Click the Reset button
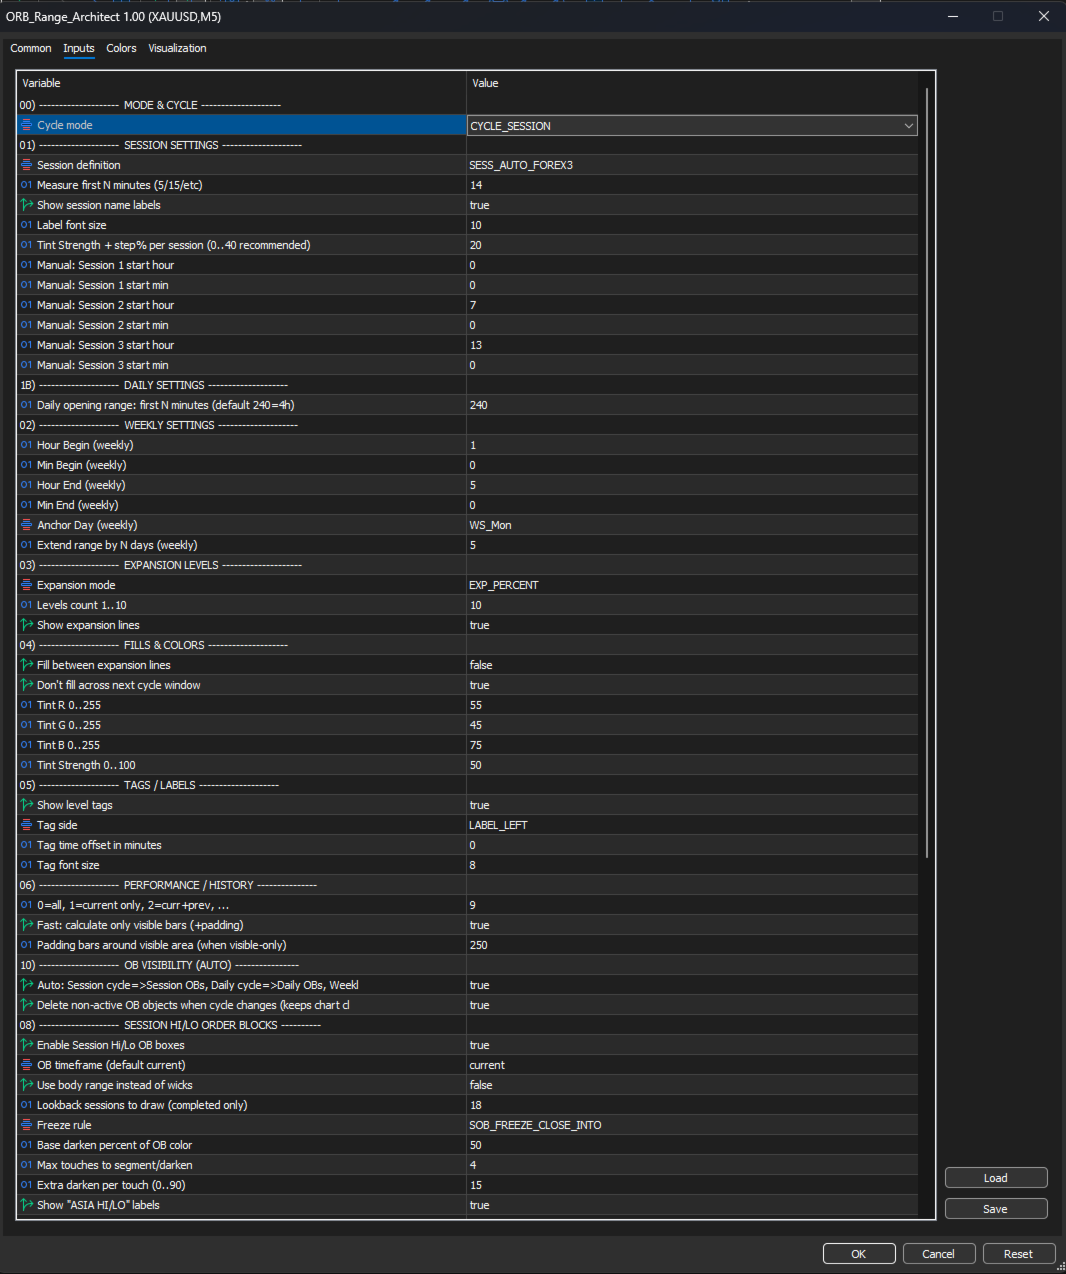The width and height of the screenshot is (1066, 1274). [1019, 1254]
